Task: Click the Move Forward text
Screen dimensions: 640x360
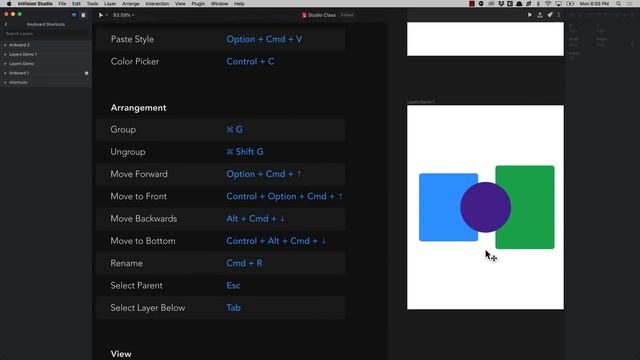Action: click(139, 174)
